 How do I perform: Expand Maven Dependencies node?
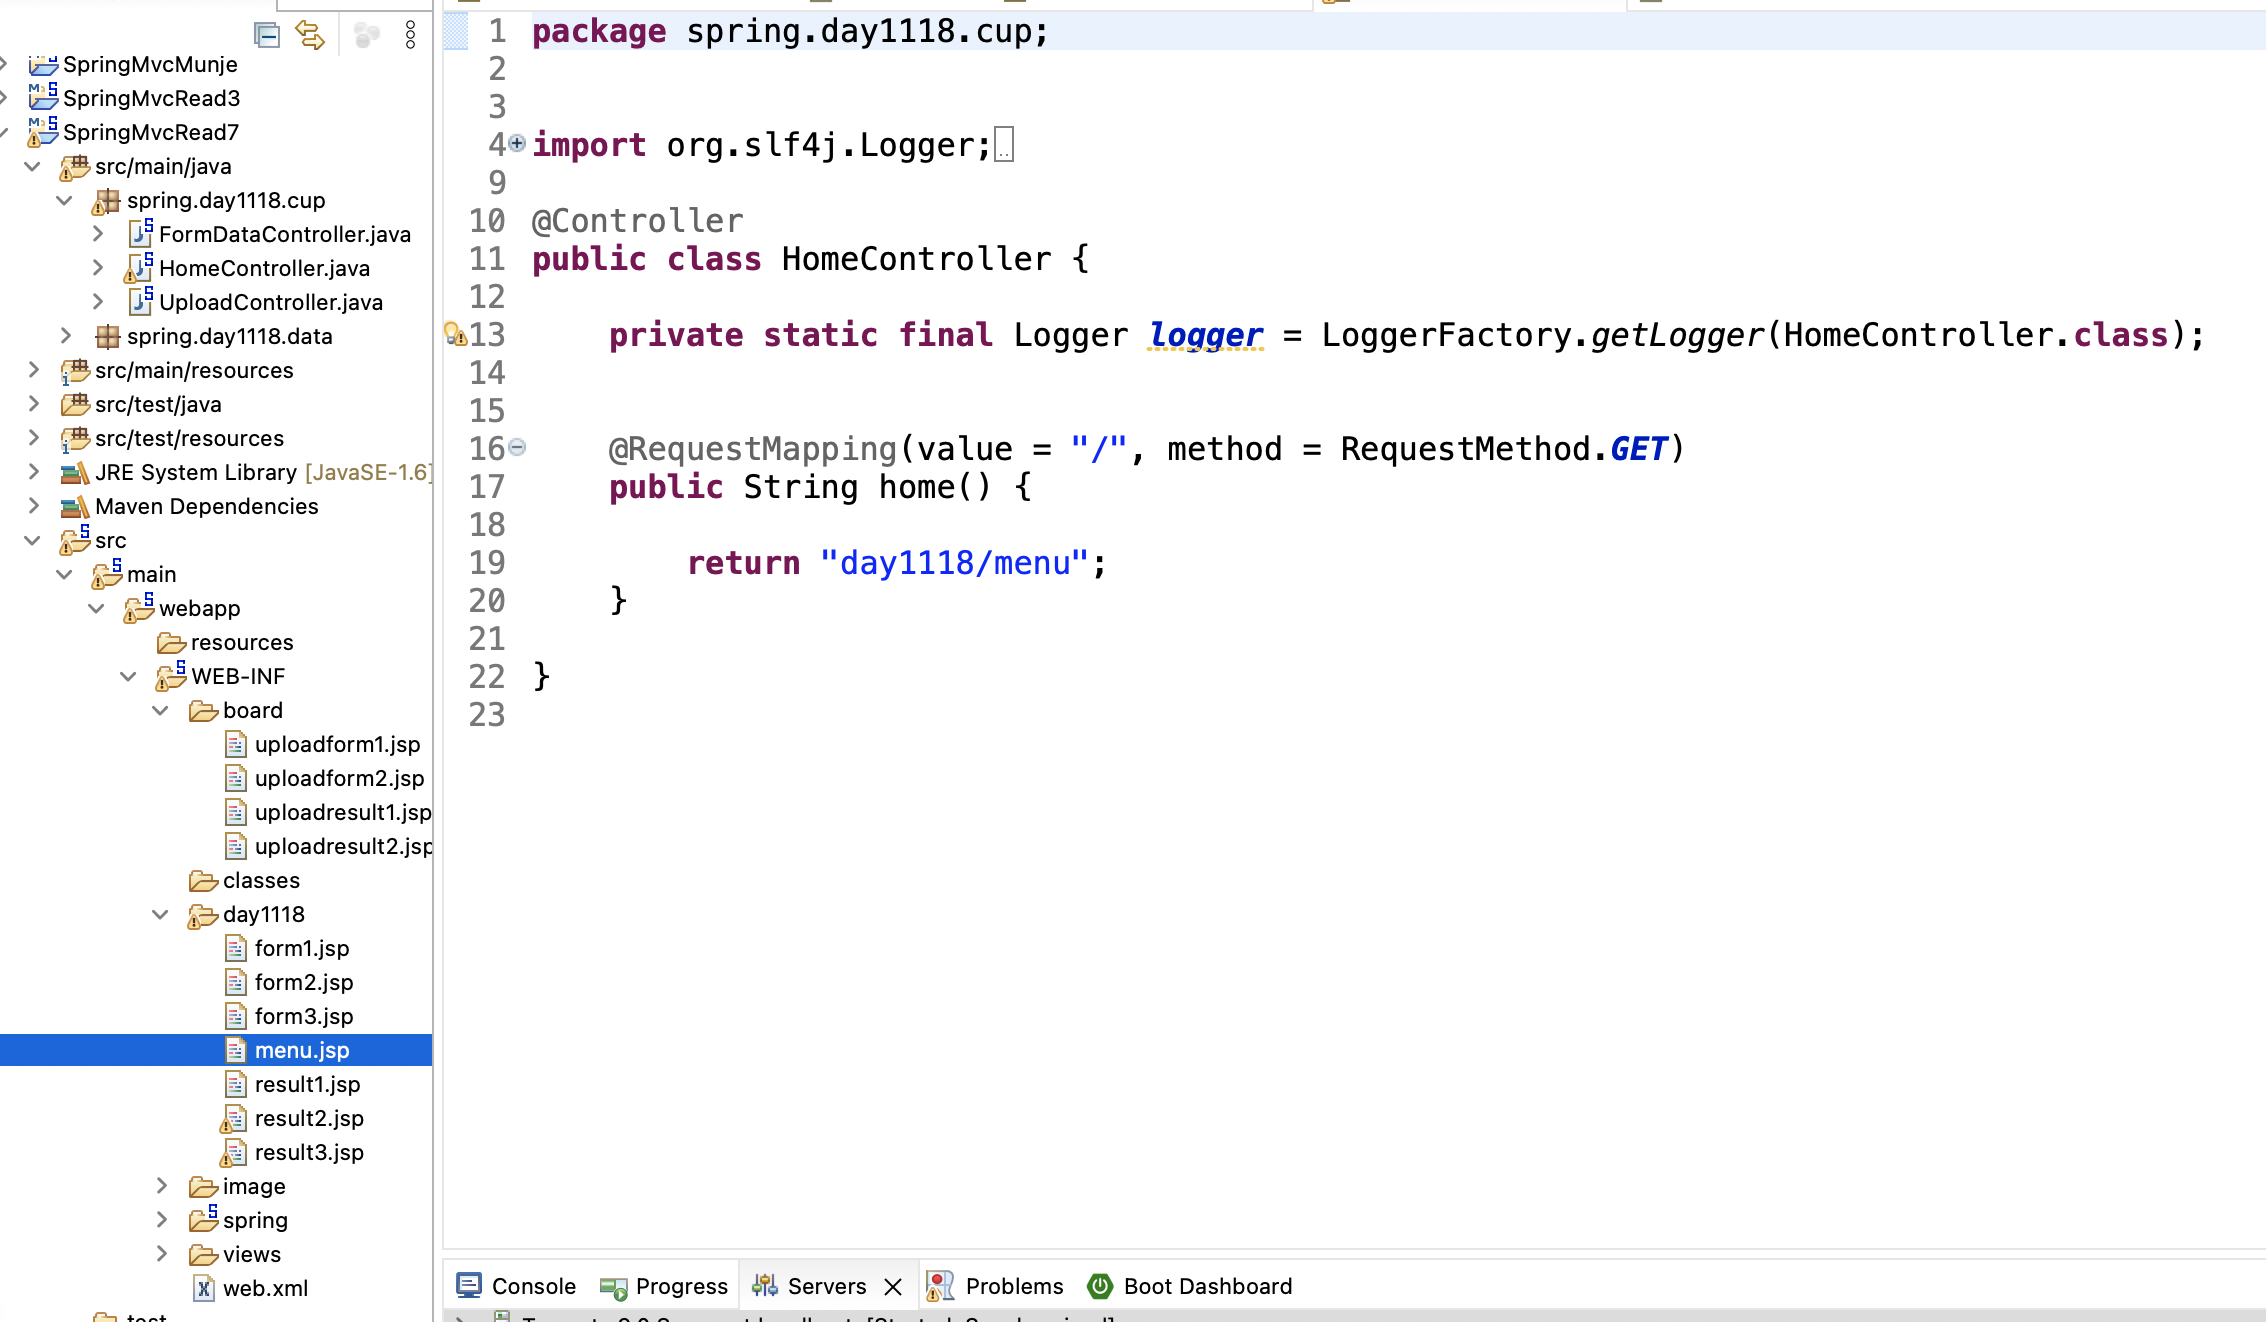(33, 506)
